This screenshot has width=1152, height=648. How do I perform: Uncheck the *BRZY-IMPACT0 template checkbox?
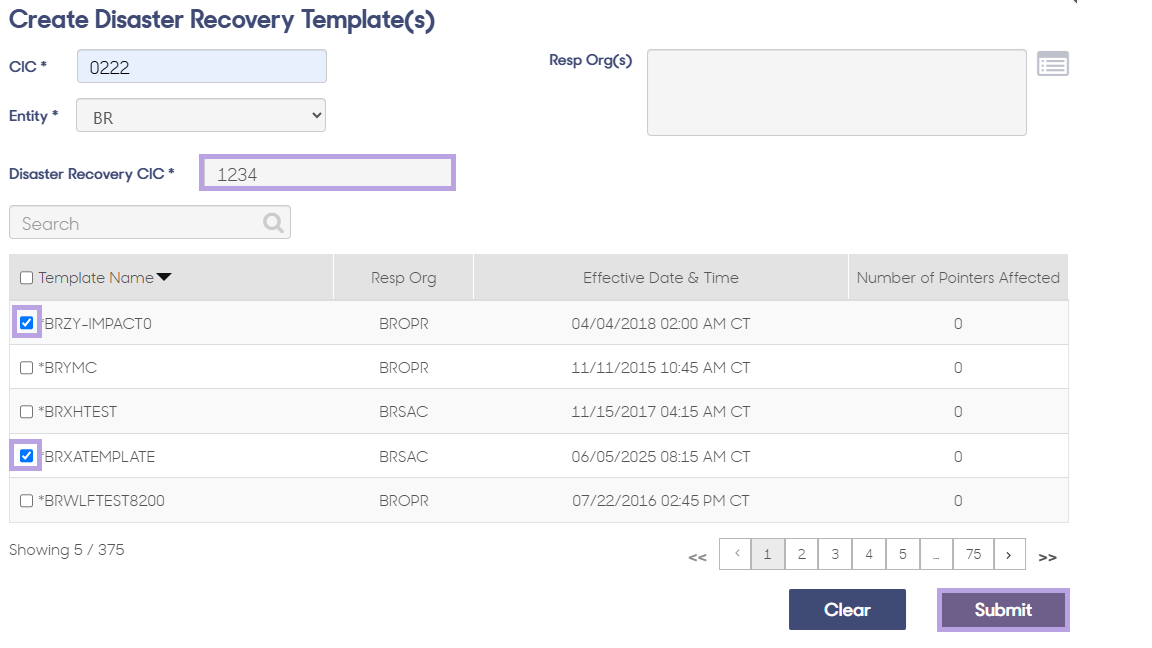coord(26,323)
